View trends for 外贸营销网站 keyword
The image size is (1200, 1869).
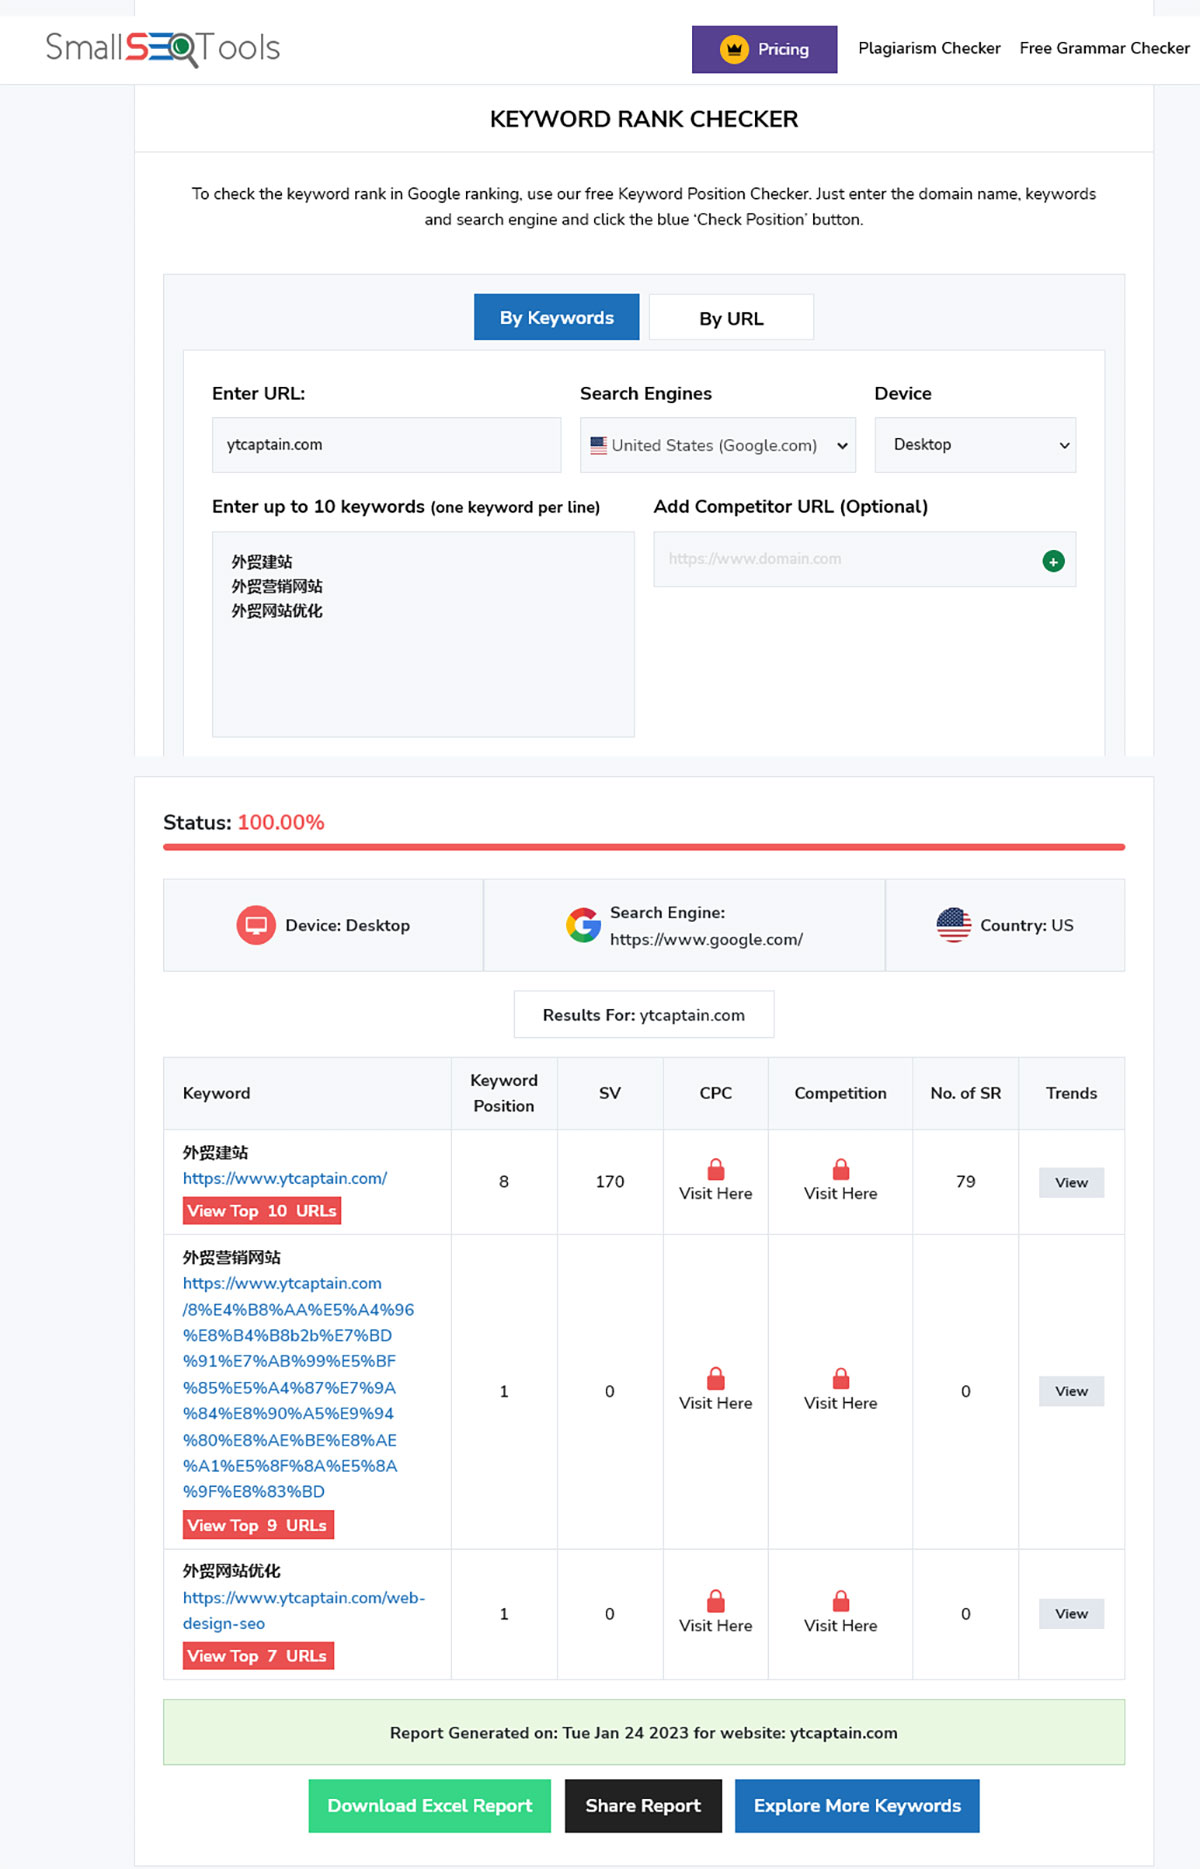tap(1071, 1391)
